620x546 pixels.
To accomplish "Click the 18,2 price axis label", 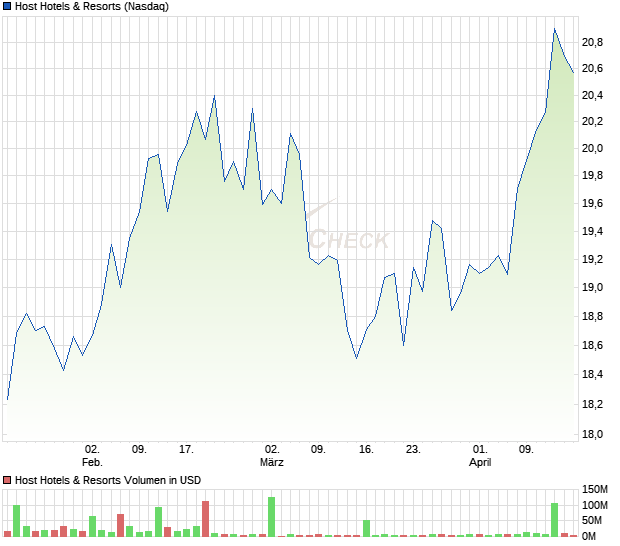I will [592, 404].
